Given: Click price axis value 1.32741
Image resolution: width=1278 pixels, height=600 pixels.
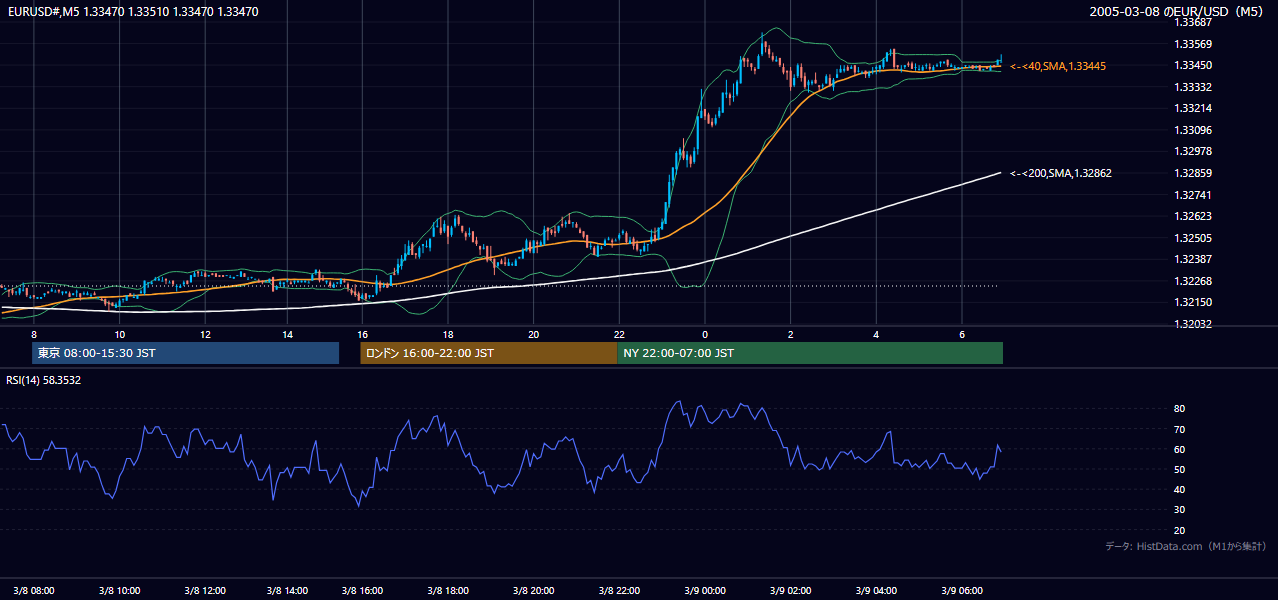Looking at the screenshot, I should (x=1193, y=195).
